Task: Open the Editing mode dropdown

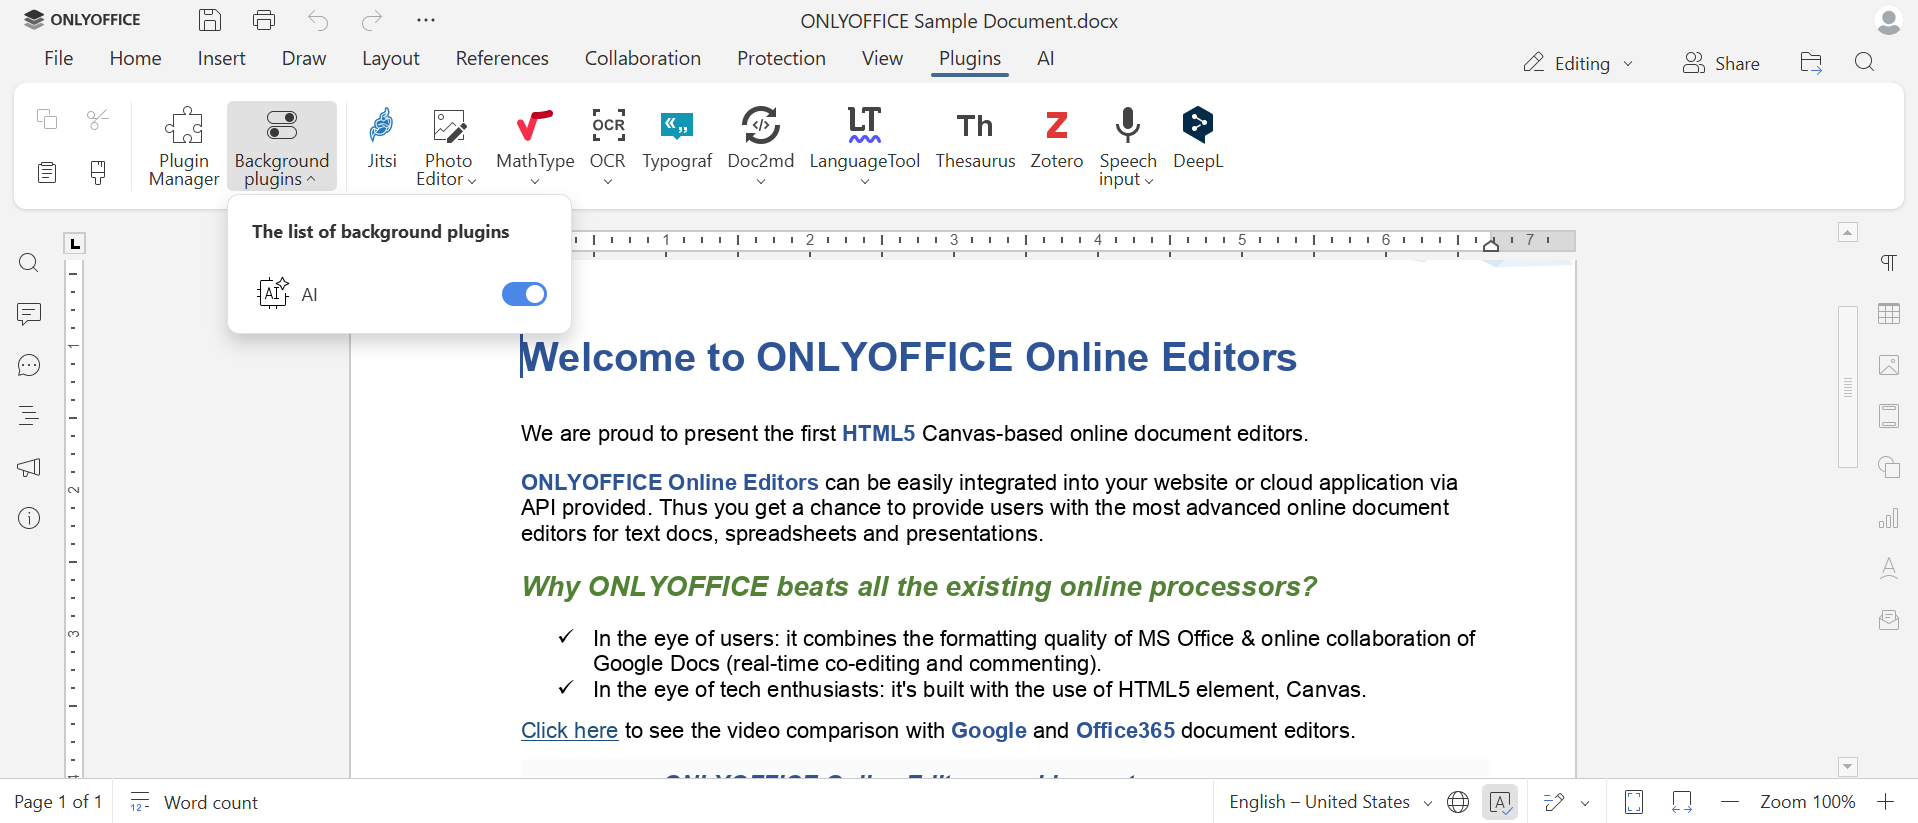Action: [x=1578, y=63]
